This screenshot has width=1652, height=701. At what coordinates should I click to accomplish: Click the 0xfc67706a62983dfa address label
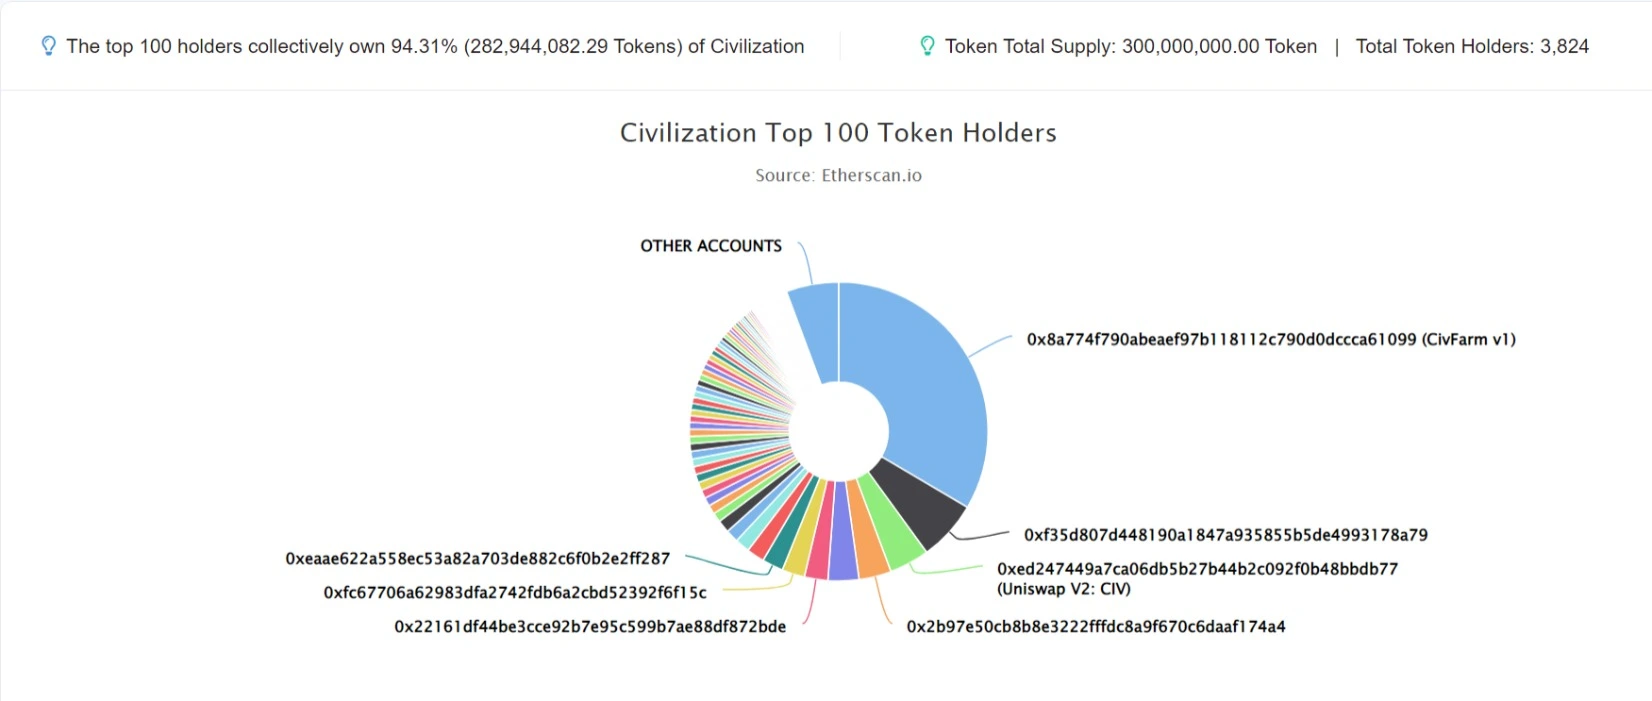[x=515, y=593]
